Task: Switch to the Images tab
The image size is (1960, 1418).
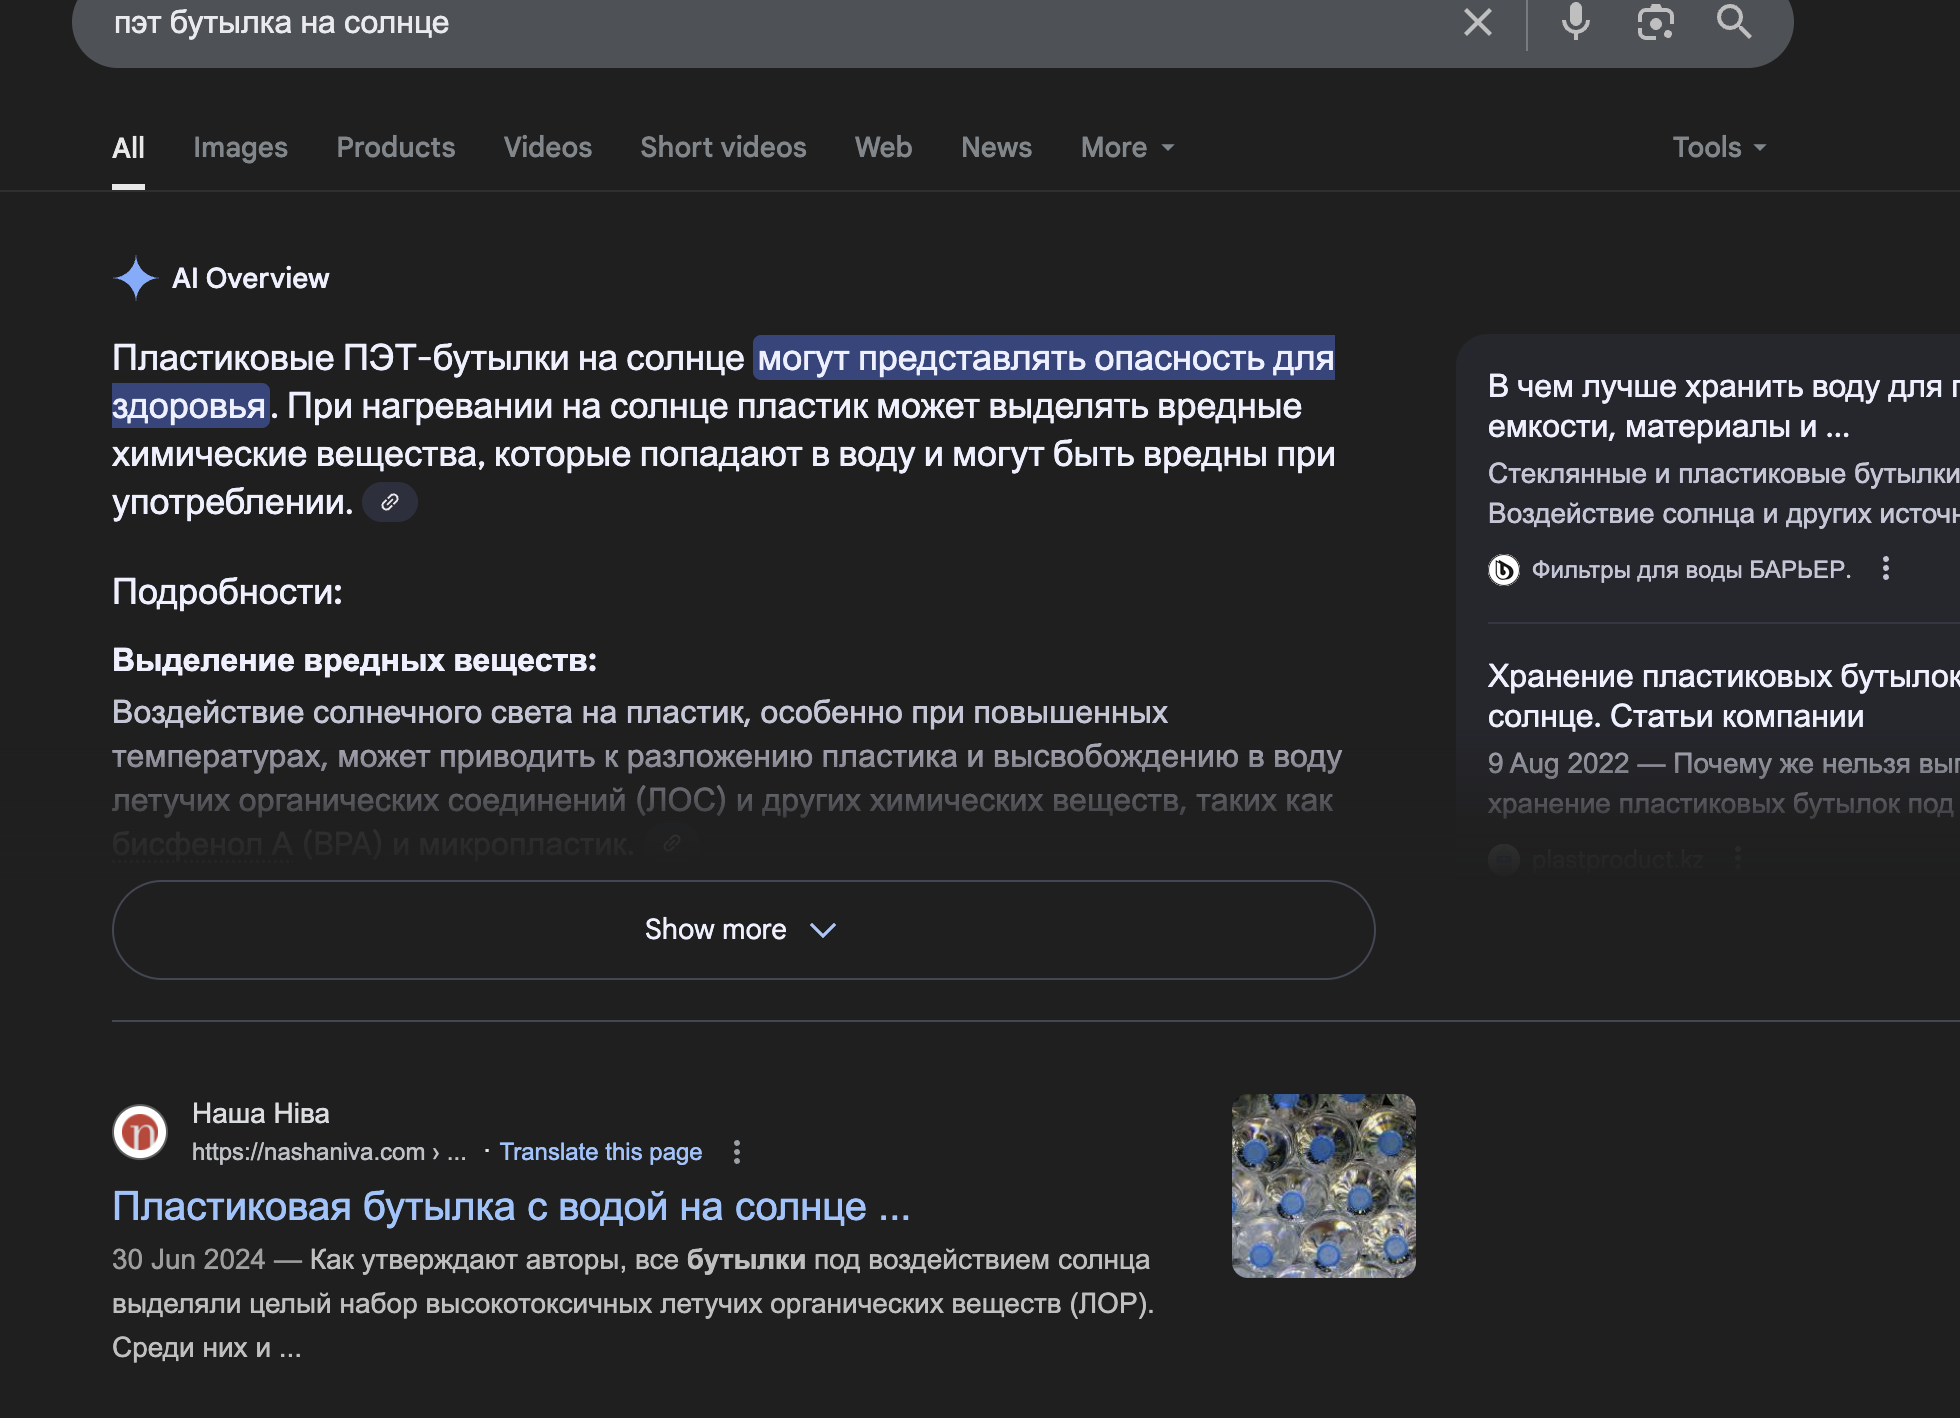Action: pyautogui.click(x=240, y=148)
